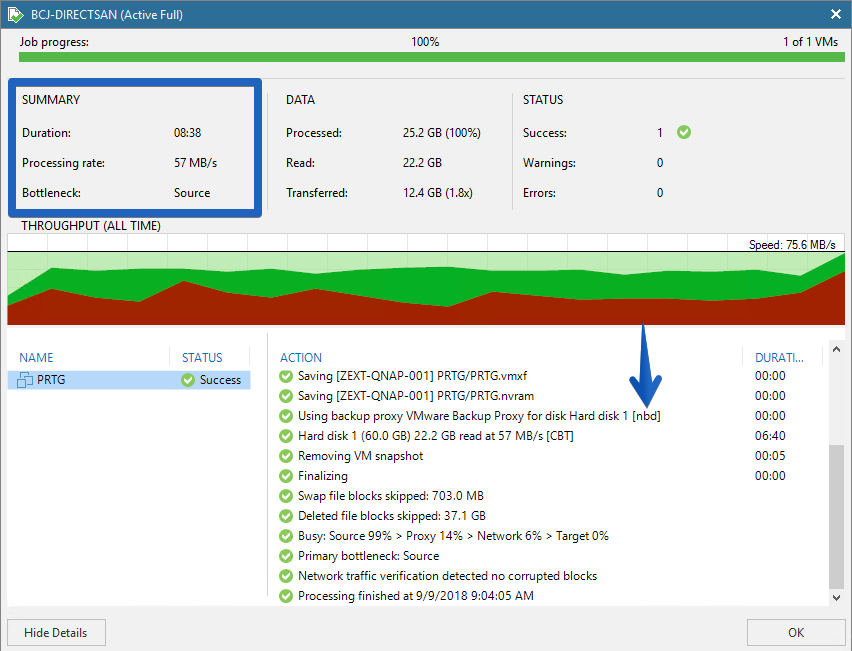Click 'Swap file blocks skipped: 703.0 MB' entry
The image size is (852, 651).
(391, 496)
